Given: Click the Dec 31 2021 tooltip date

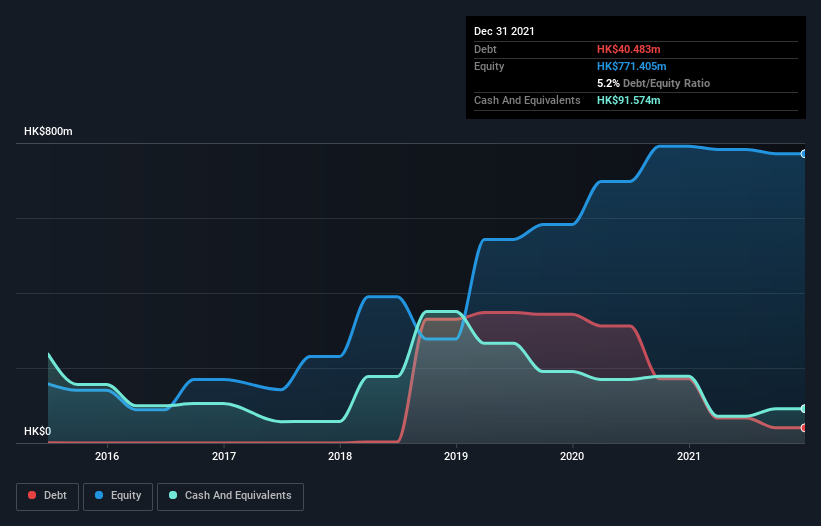Looking at the screenshot, I should click(x=504, y=31).
